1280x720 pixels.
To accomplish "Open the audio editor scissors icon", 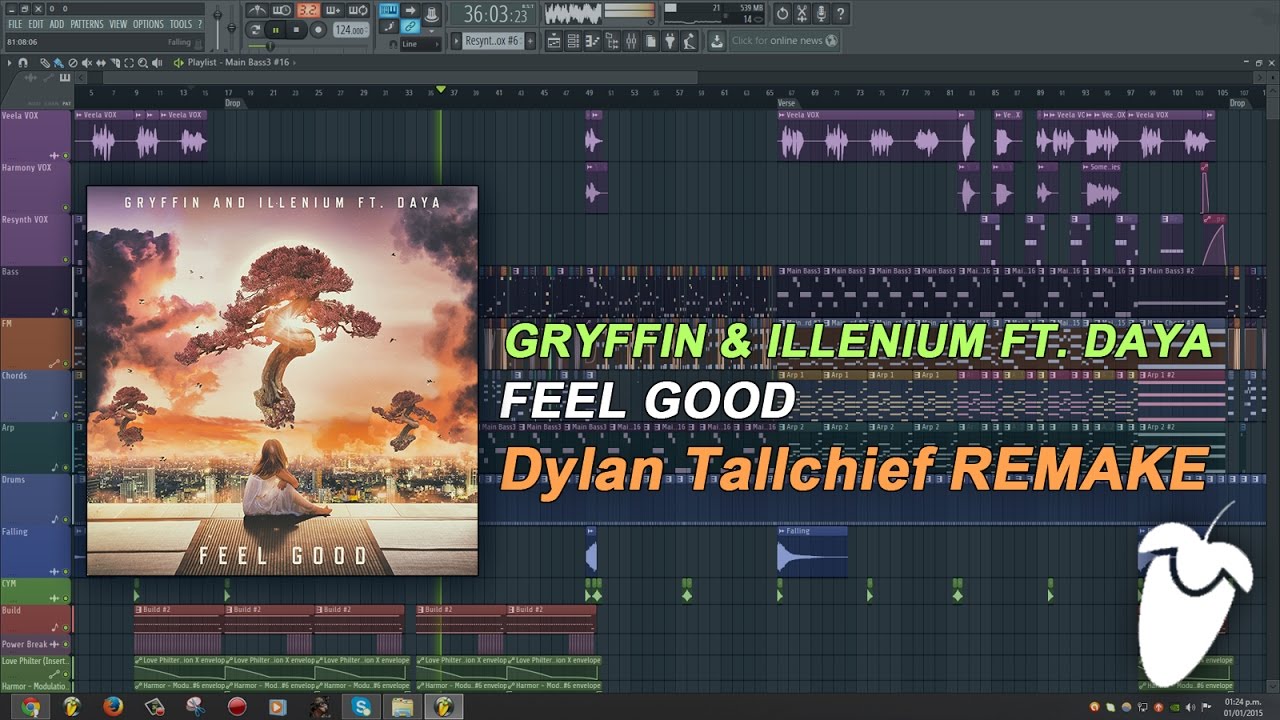I will (x=801, y=14).
